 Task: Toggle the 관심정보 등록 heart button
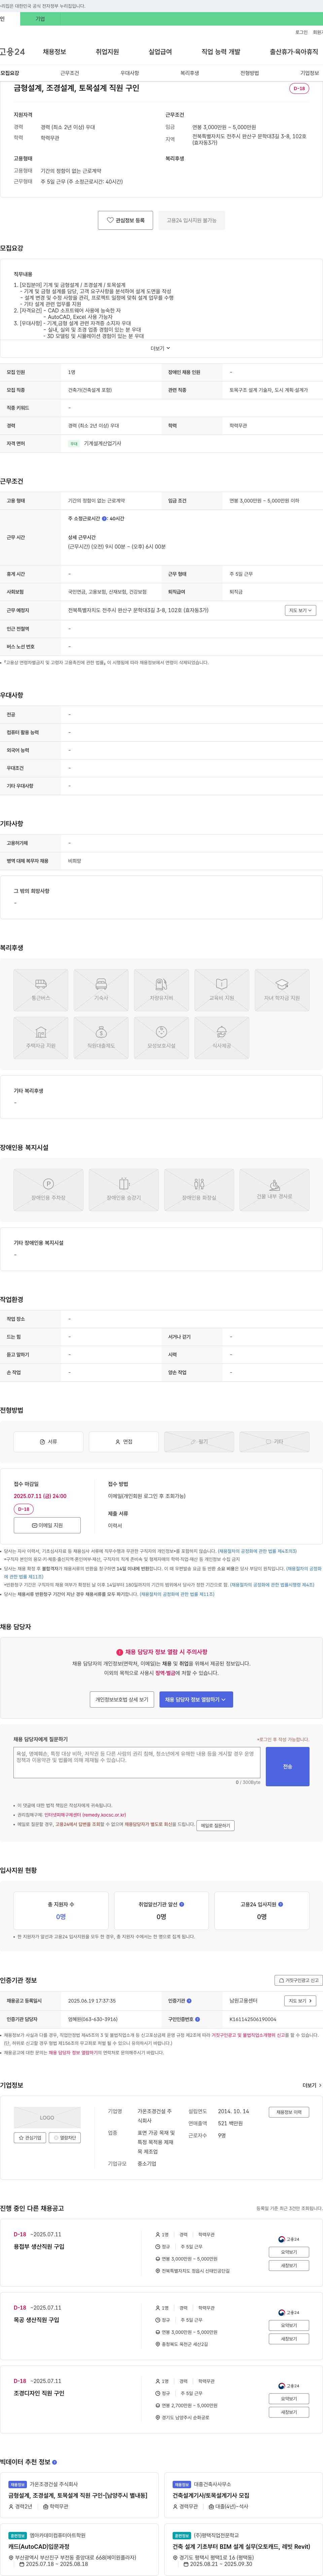point(126,220)
